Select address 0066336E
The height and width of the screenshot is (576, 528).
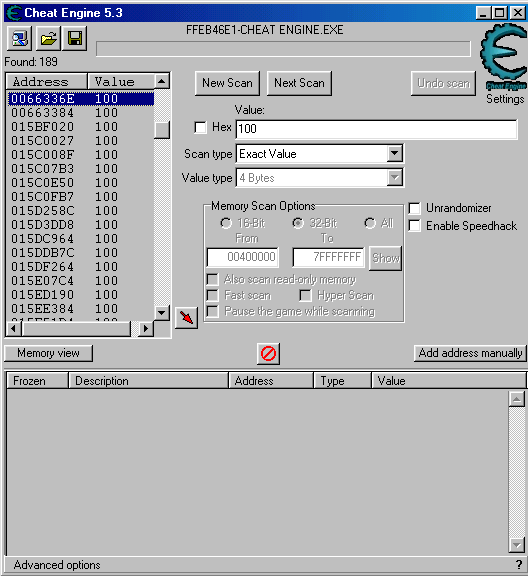pyautogui.click(x=80, y=99)
